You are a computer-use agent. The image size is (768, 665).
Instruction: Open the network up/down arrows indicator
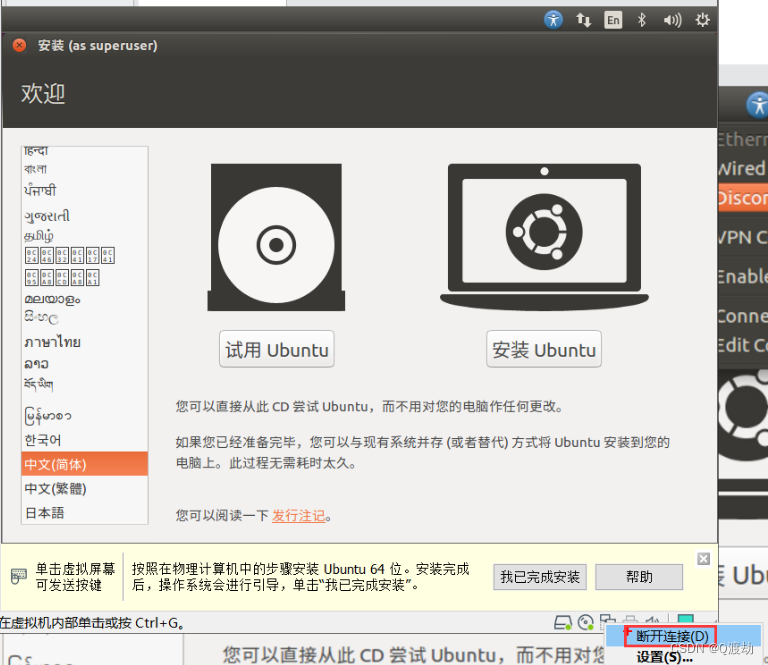pos(583,20)
